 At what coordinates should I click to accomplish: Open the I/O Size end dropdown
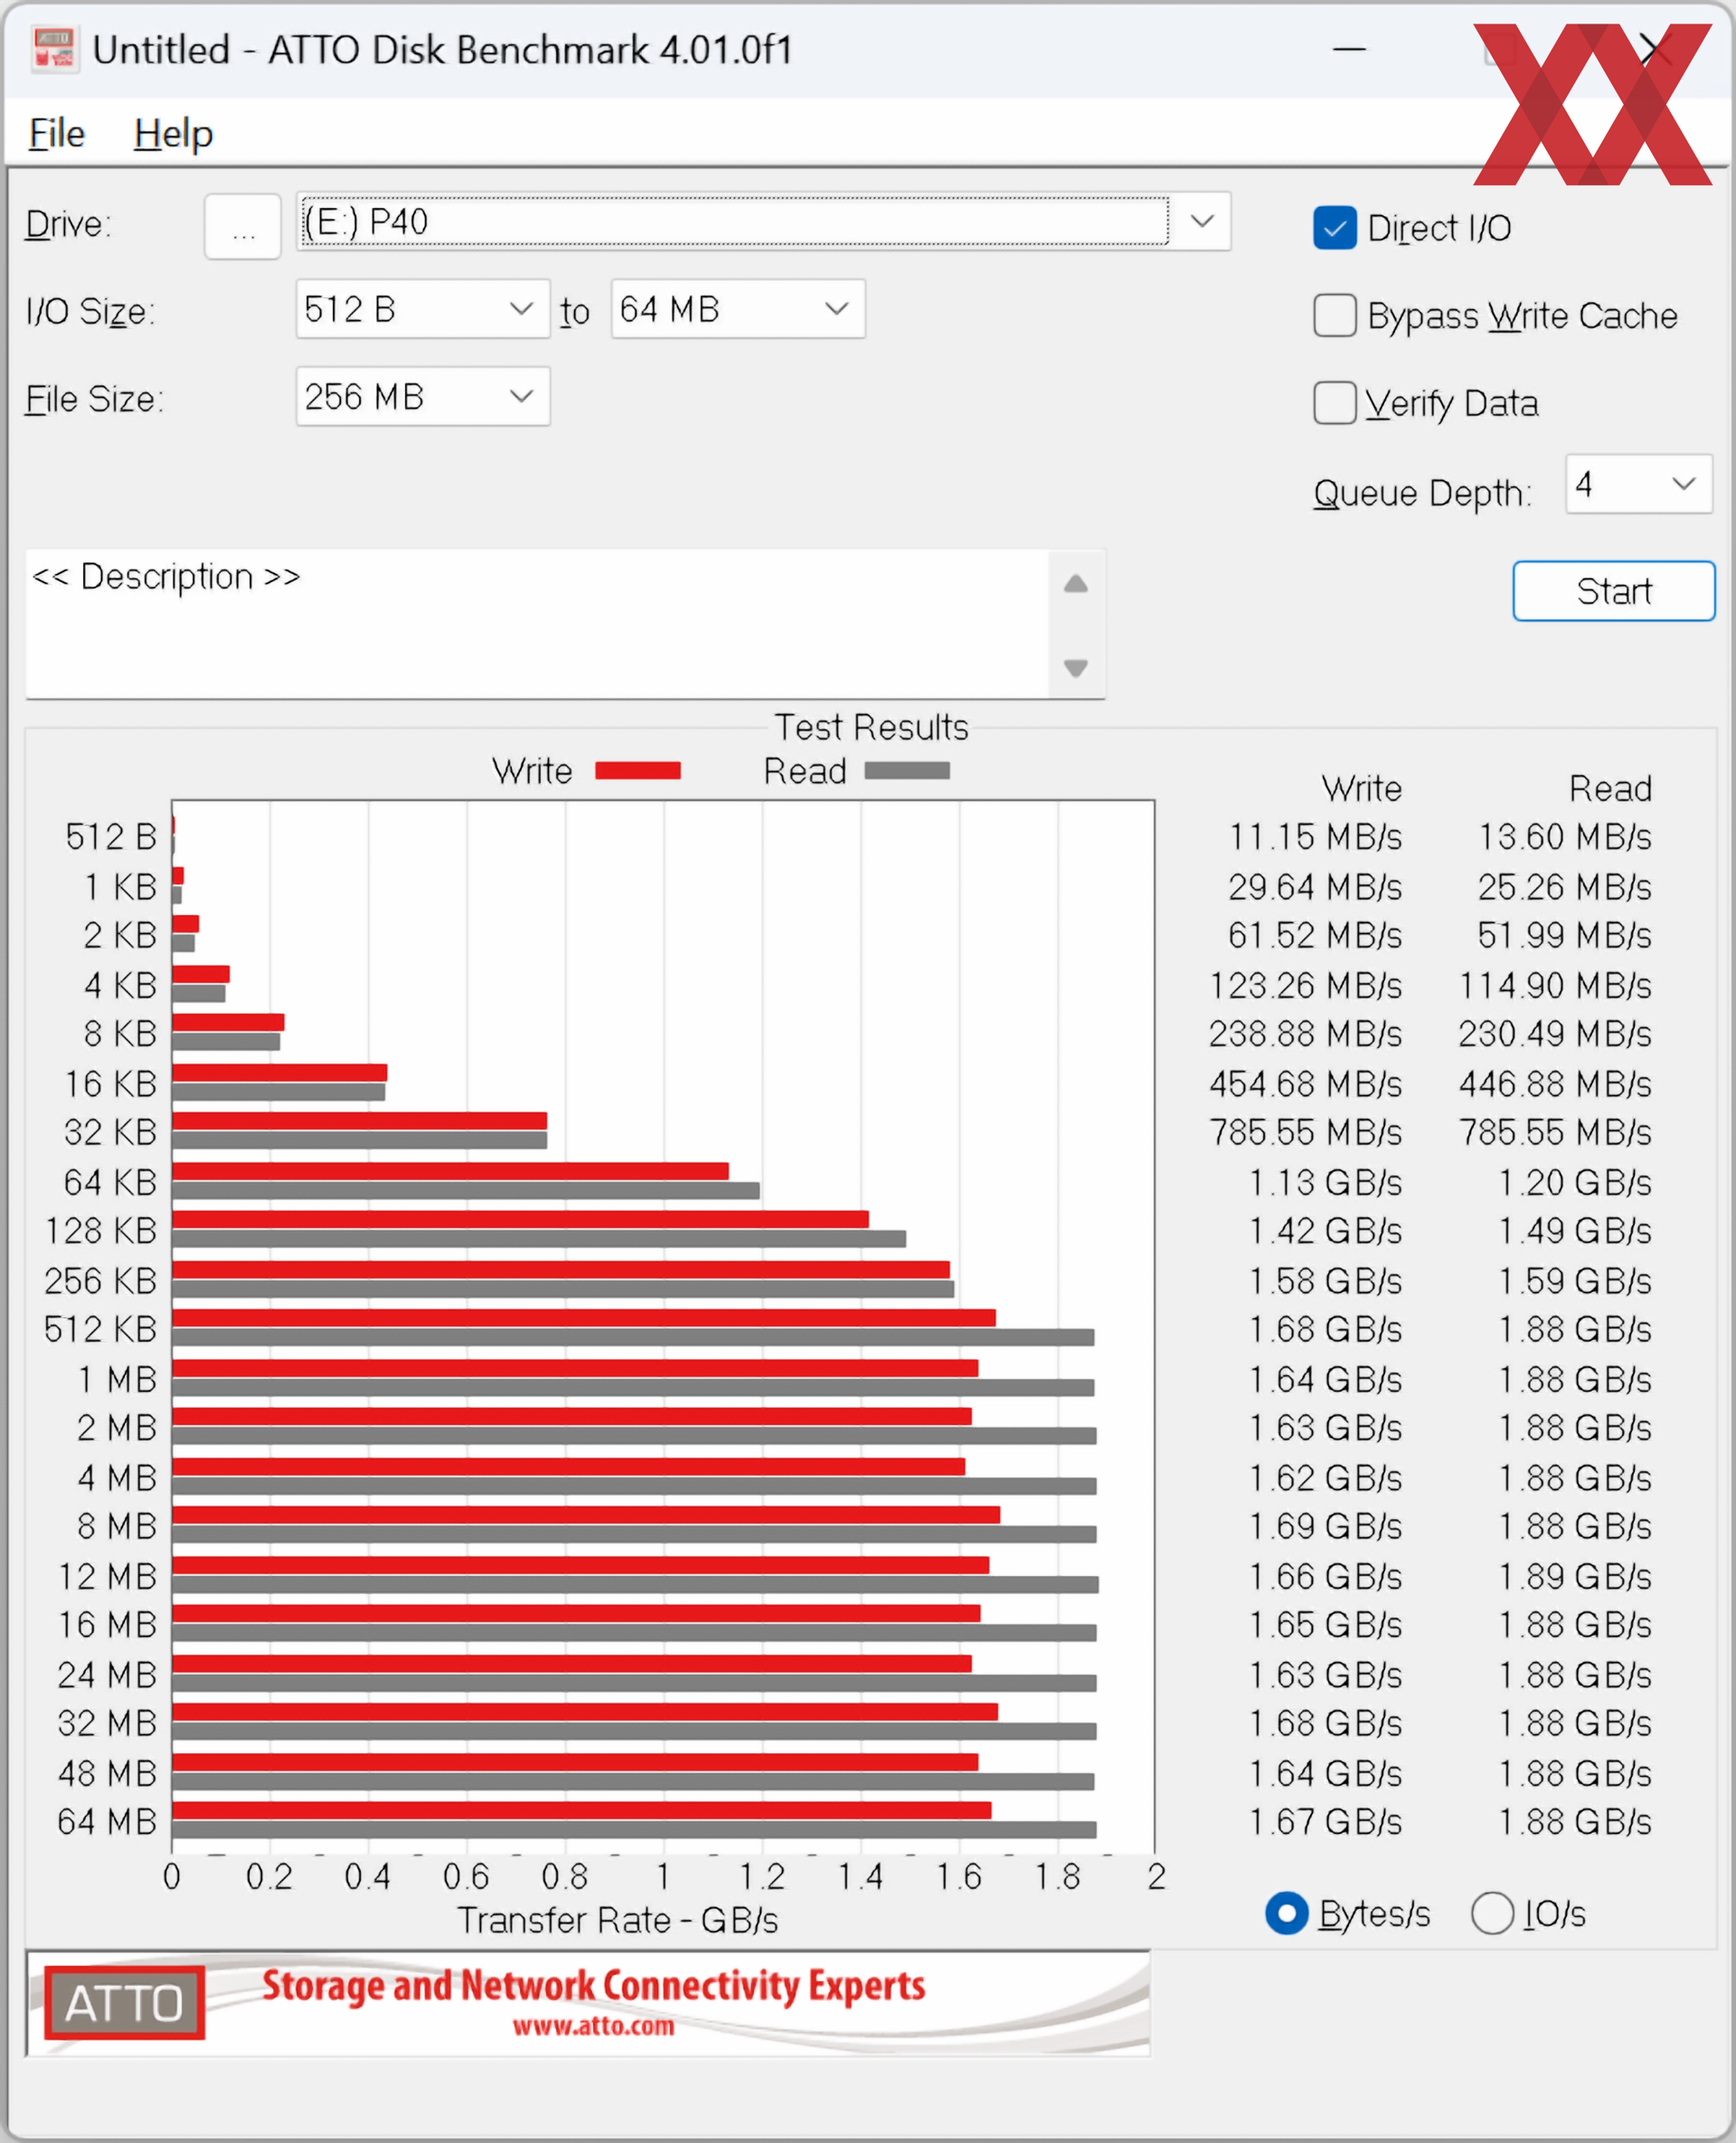738,309
